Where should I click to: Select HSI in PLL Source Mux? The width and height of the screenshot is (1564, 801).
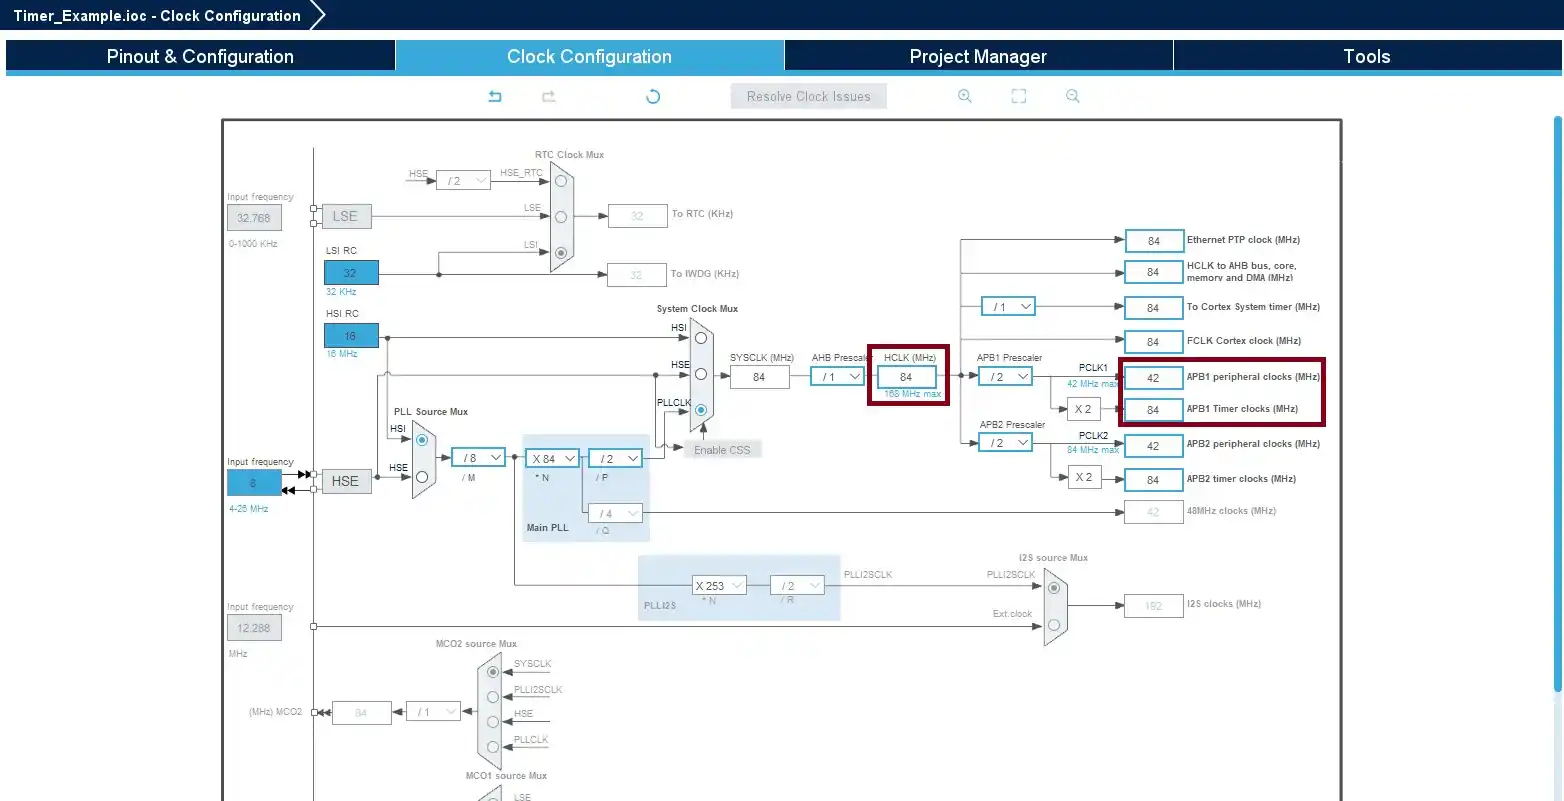tap(422, 440)
